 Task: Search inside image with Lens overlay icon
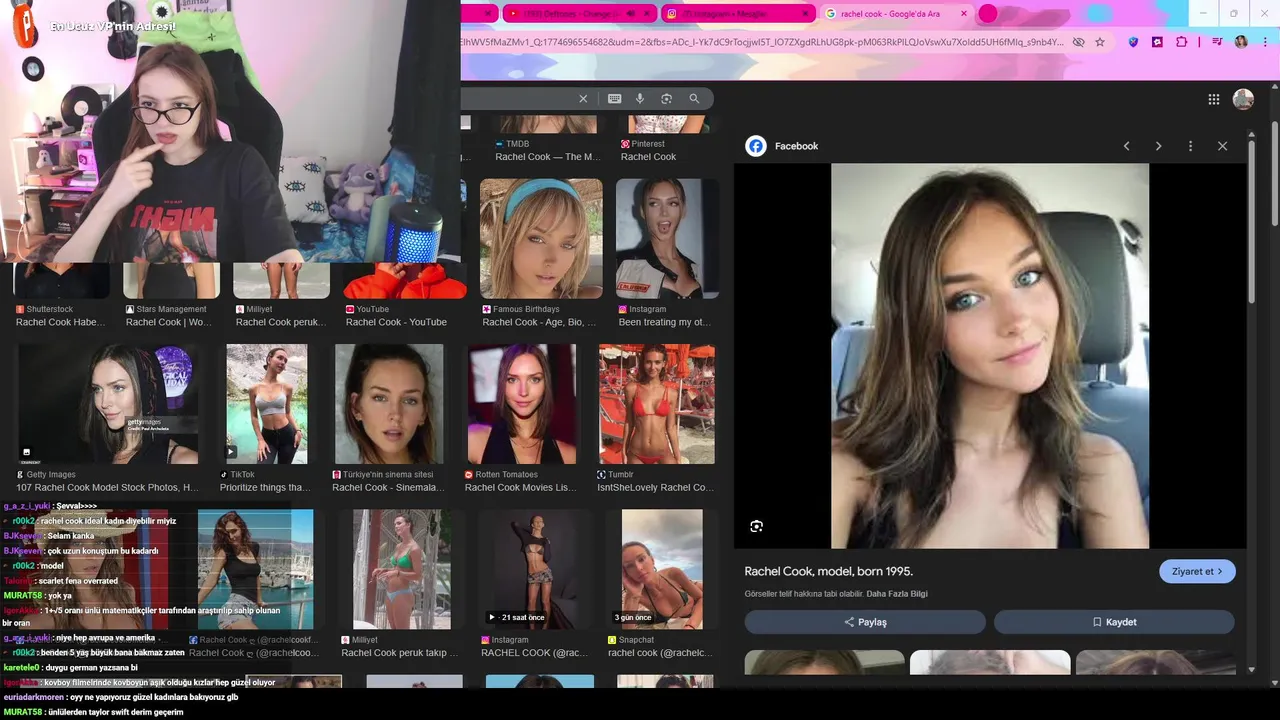coord(756,526)
